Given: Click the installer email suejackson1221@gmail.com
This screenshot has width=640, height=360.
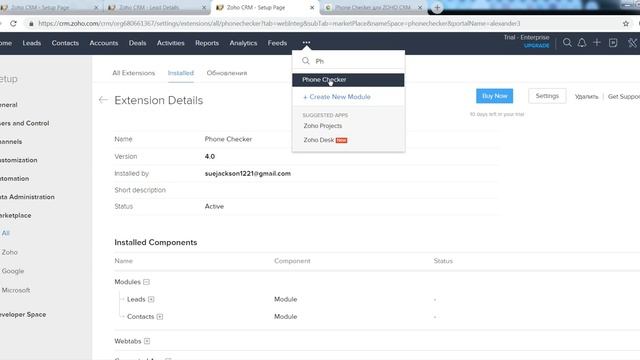Looking at the screenshot, I should click(x=247, y=173).
